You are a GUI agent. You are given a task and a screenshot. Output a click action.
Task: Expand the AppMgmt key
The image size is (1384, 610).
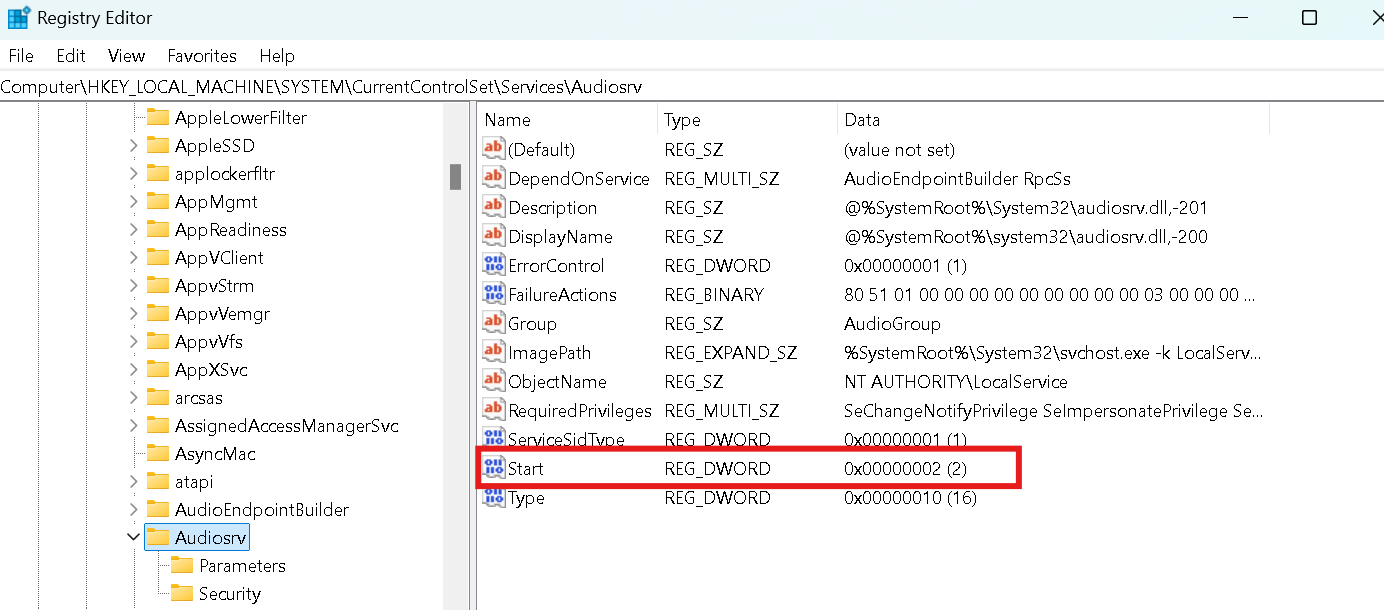tap(133, 201)
